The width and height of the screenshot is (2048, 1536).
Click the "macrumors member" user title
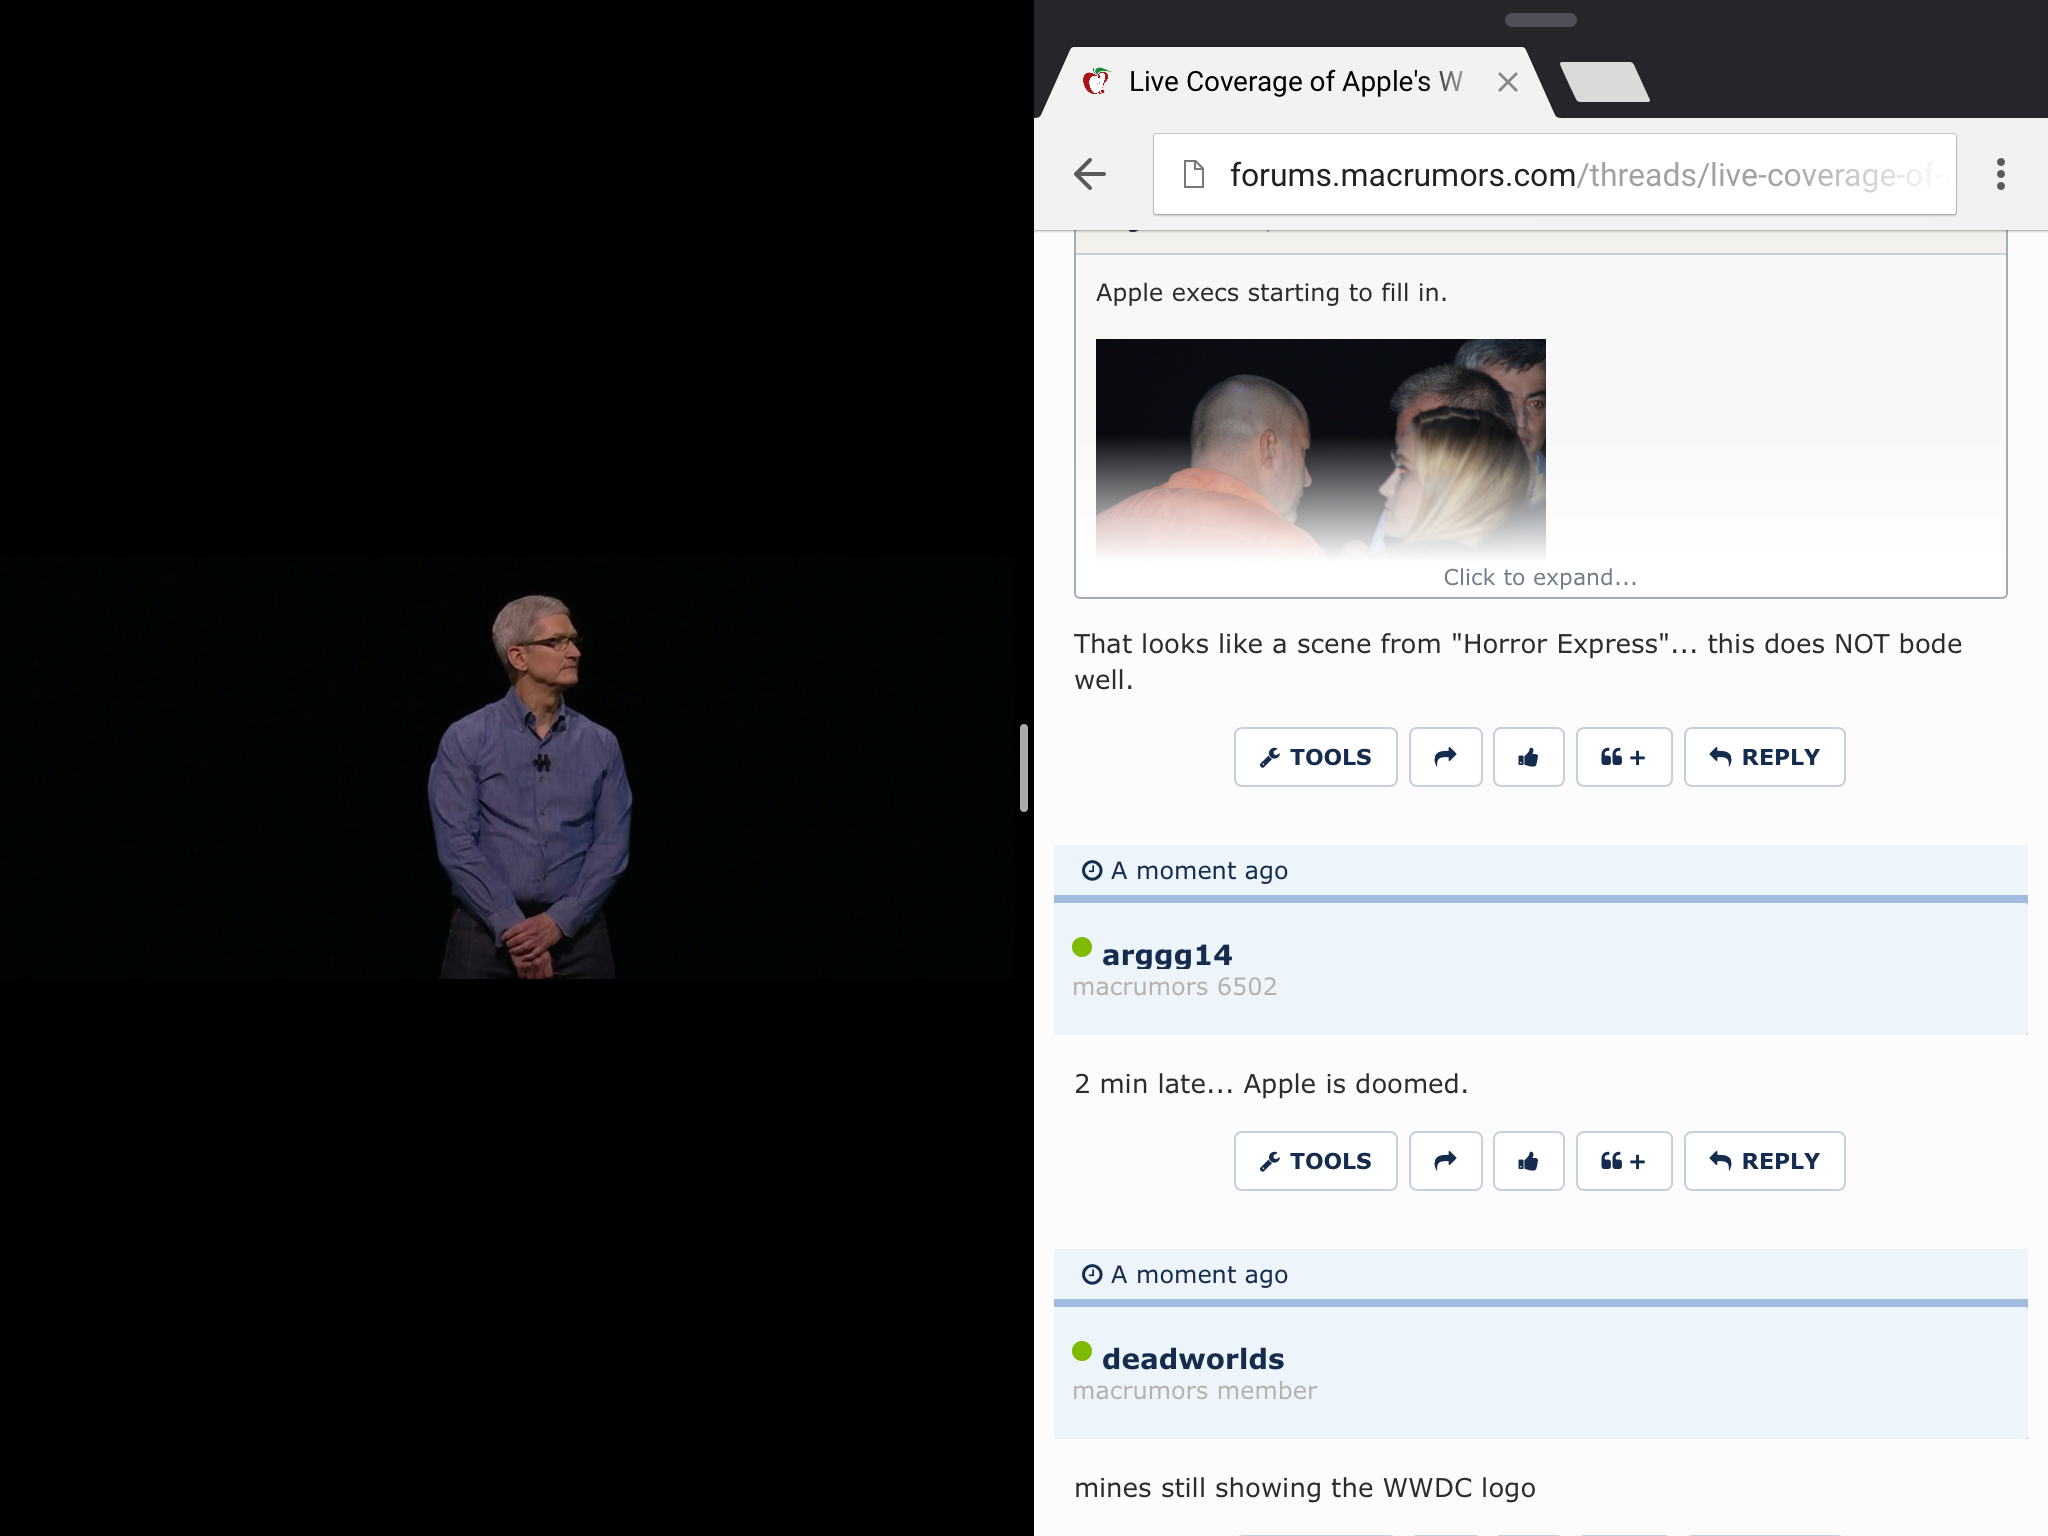(1195, 1391)
